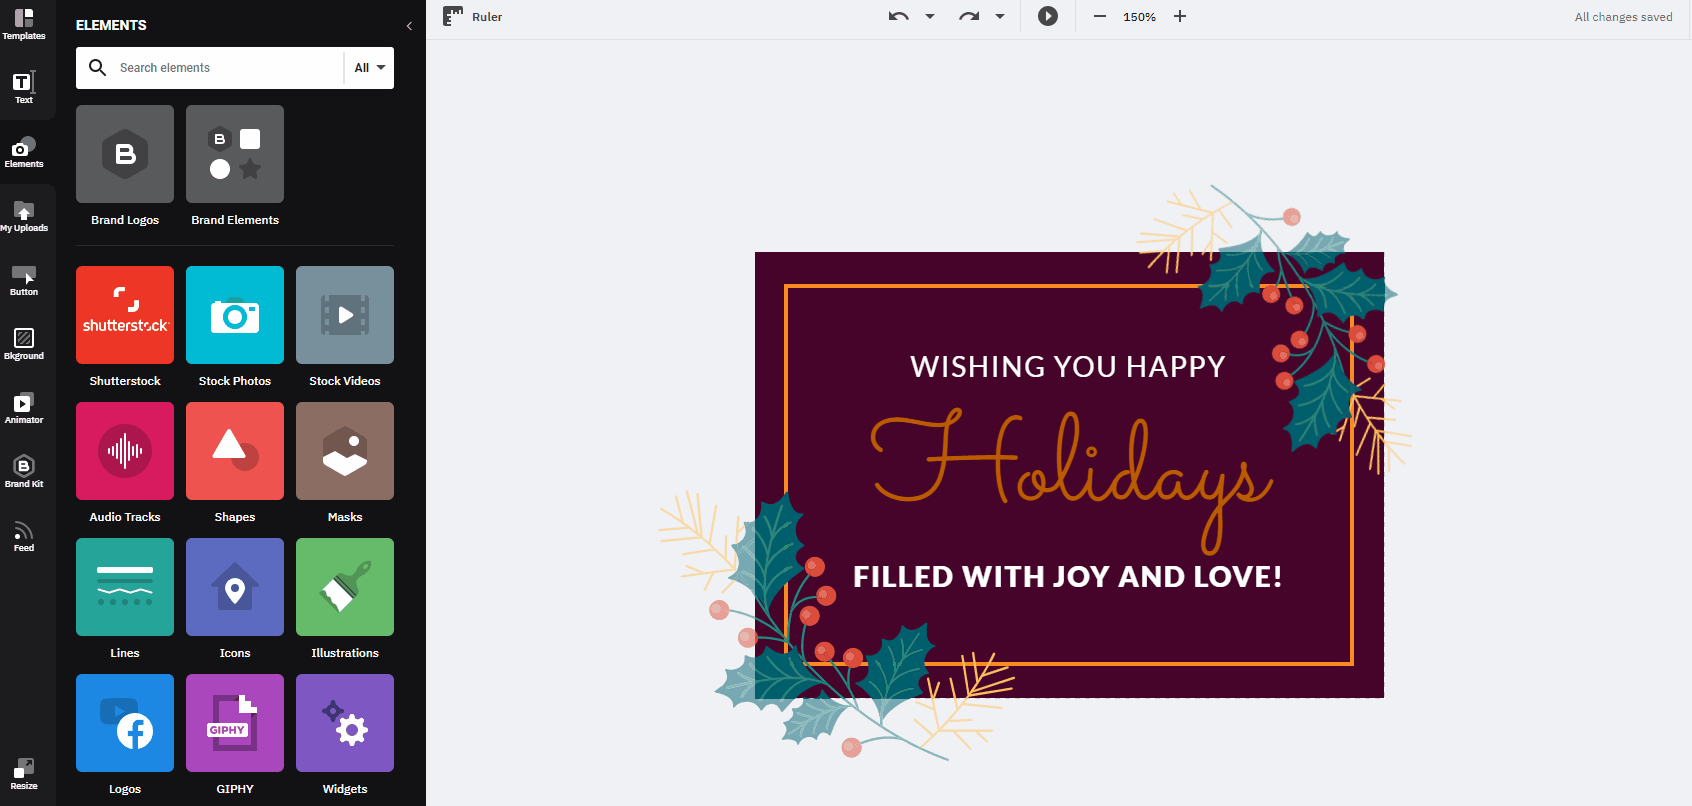
Task: Open the All filter dropdown
Action: [x=369, y=68]
